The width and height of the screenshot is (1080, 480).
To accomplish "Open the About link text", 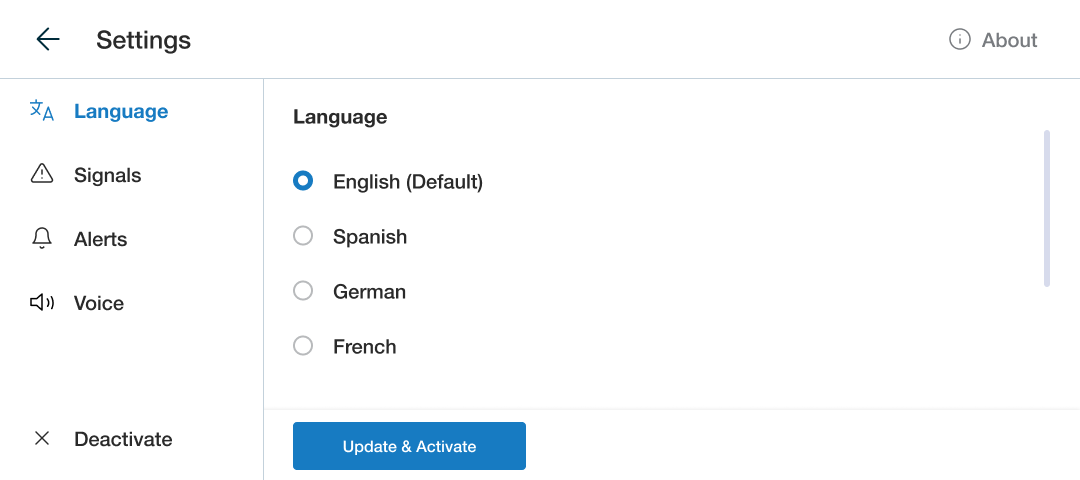I will (x=1009, y=40).
